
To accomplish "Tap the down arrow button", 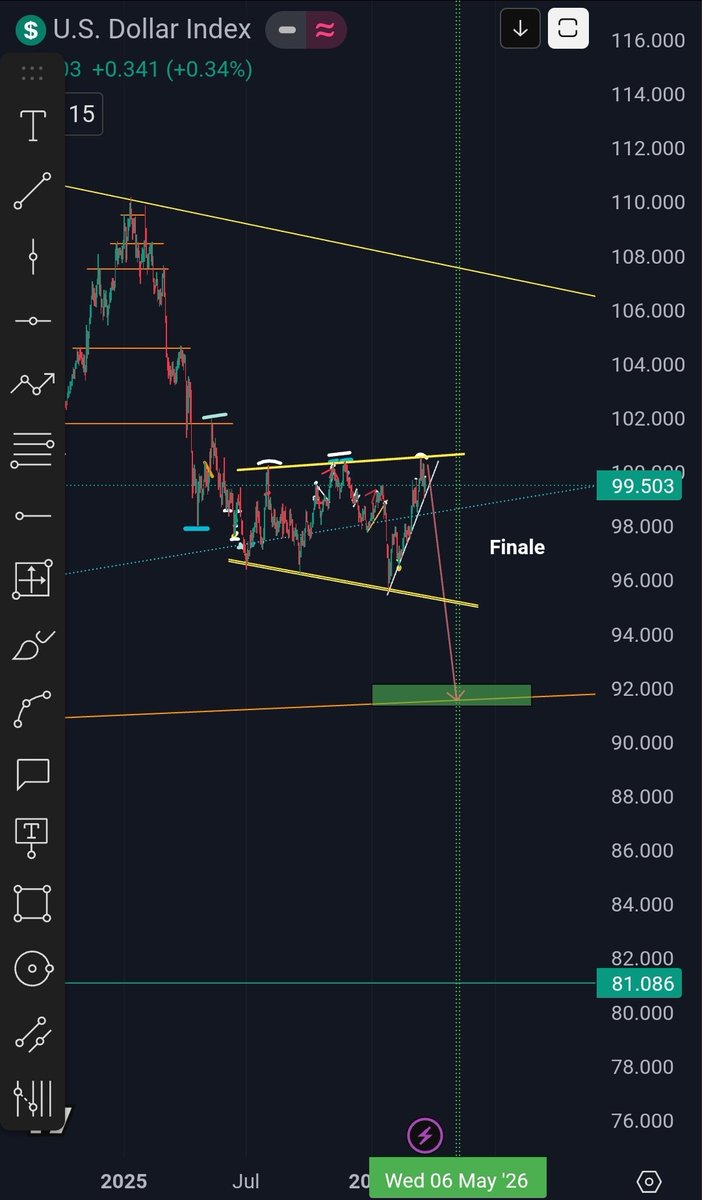I will 520,29.
